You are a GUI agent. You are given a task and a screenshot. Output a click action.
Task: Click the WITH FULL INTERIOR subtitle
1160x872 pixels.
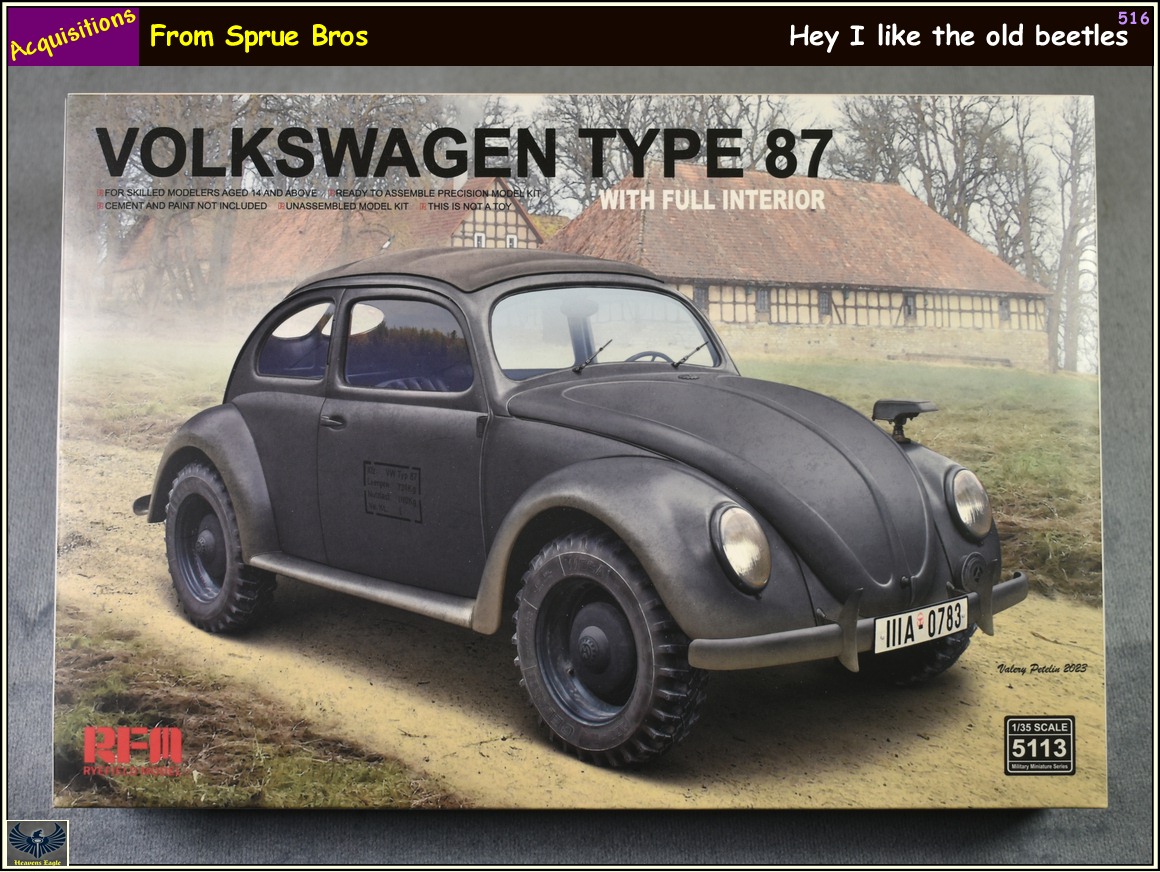pyautogui.click(x=712, y=200)
